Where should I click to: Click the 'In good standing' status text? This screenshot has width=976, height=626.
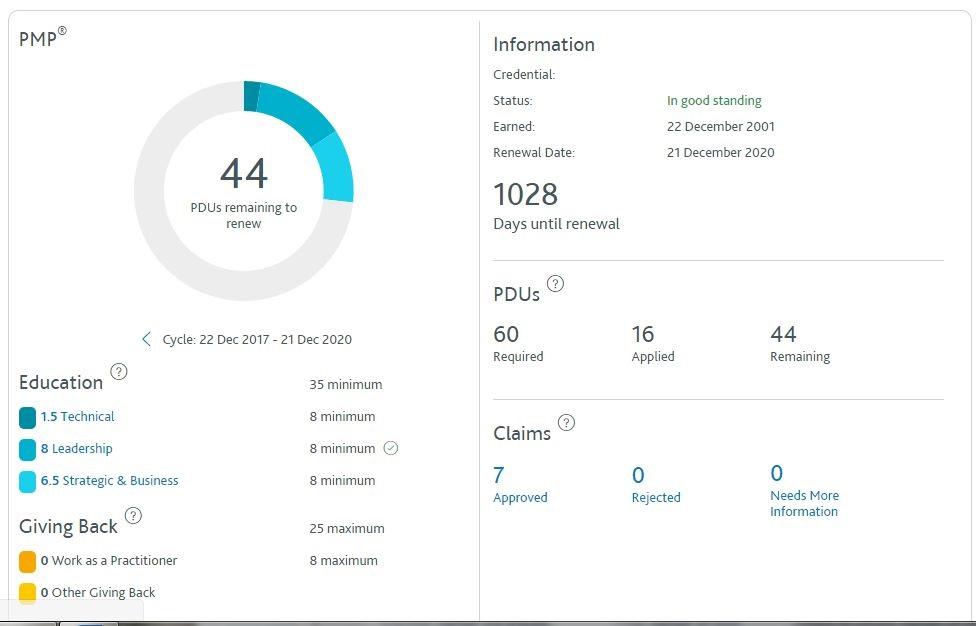coord(714,100)
